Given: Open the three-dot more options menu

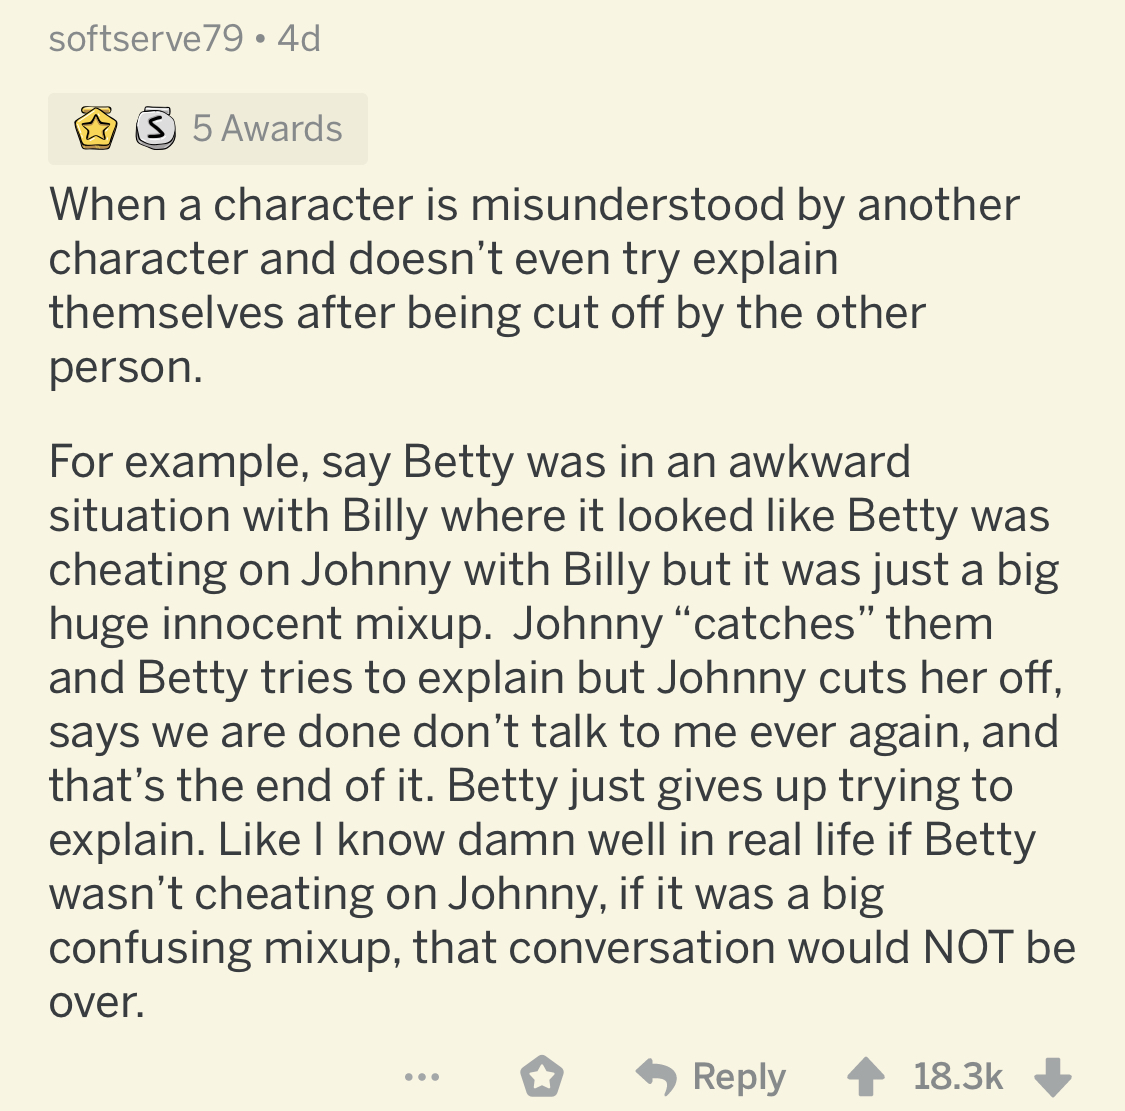Looking at the screenshot, I should (421, 1077).
